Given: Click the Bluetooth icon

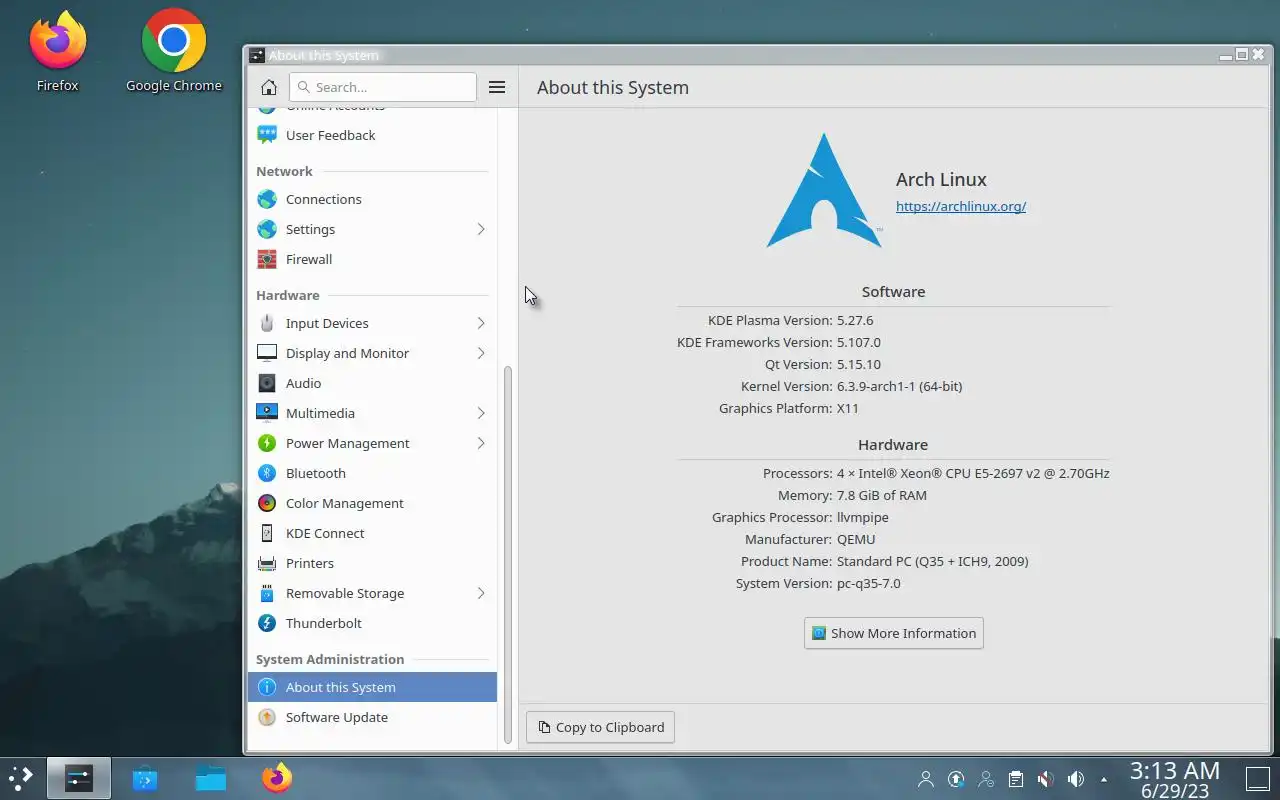Looking at the screenshot, I should tap(267, 473).
